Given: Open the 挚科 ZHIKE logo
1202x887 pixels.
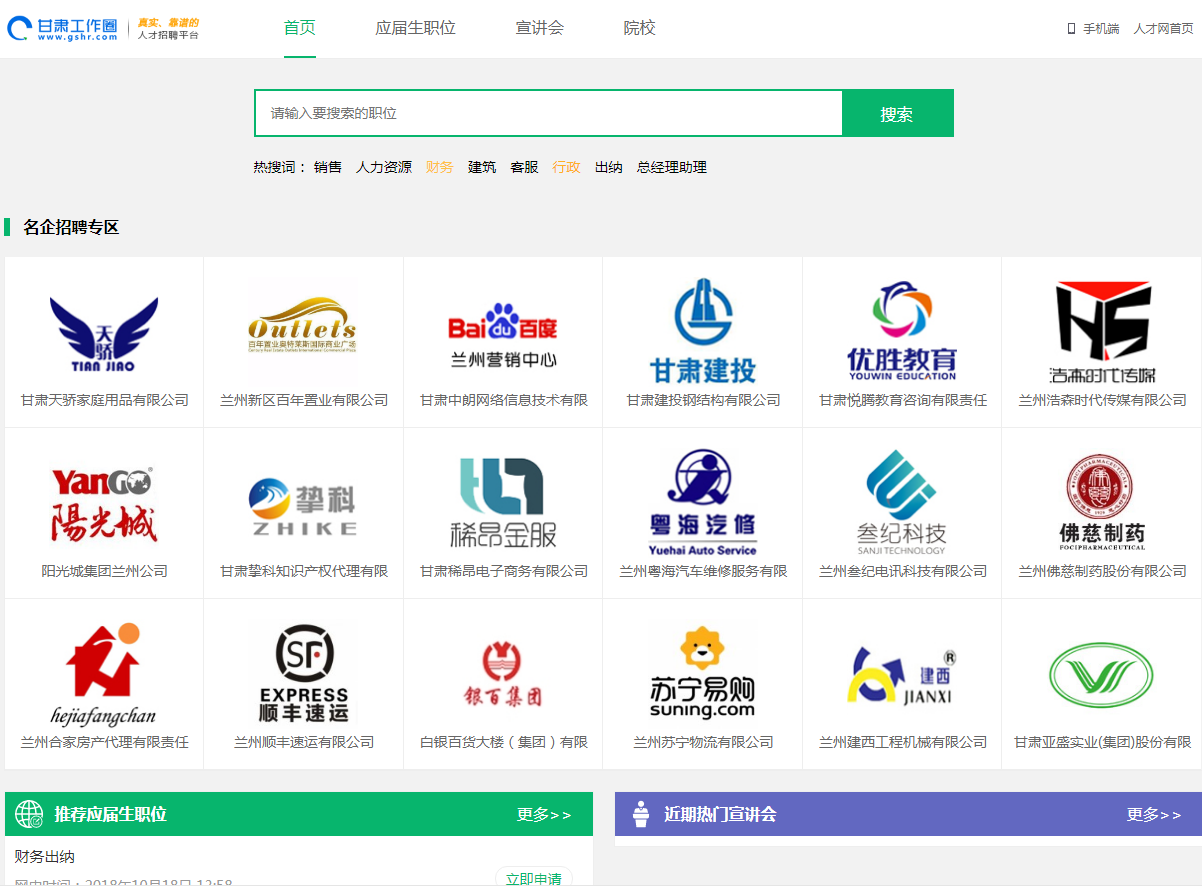Looking at the screenshot, I should click(303, 508).
